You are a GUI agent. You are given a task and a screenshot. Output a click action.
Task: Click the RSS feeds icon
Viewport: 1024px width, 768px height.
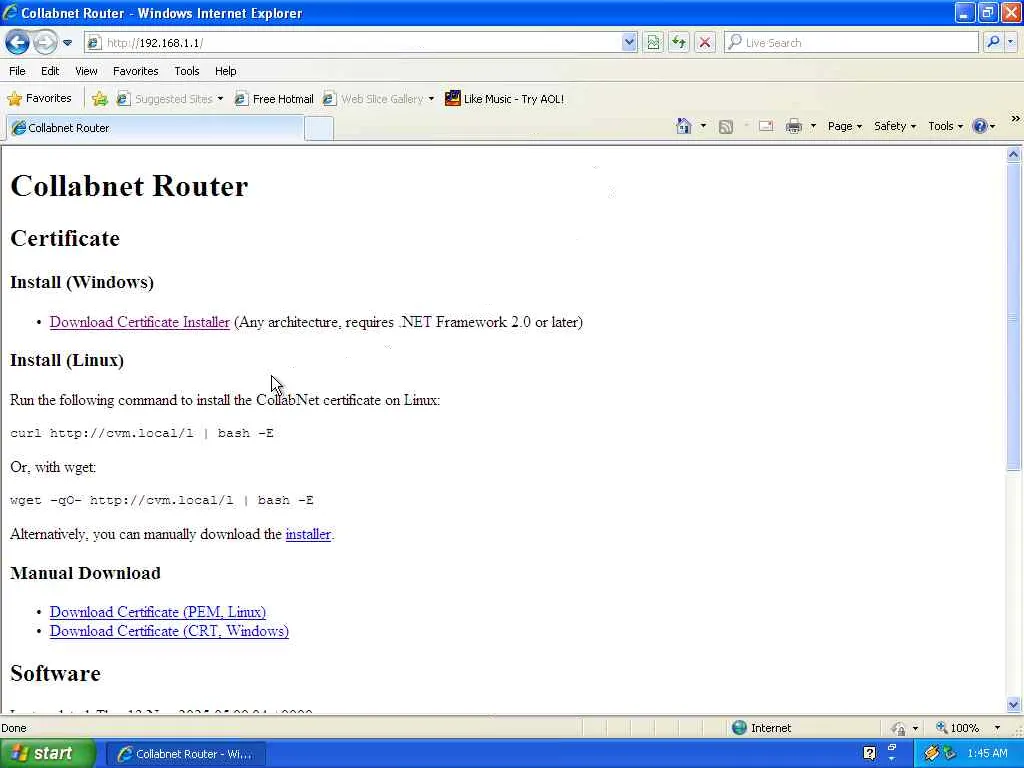pyautogui.click(x=726, y=126)
